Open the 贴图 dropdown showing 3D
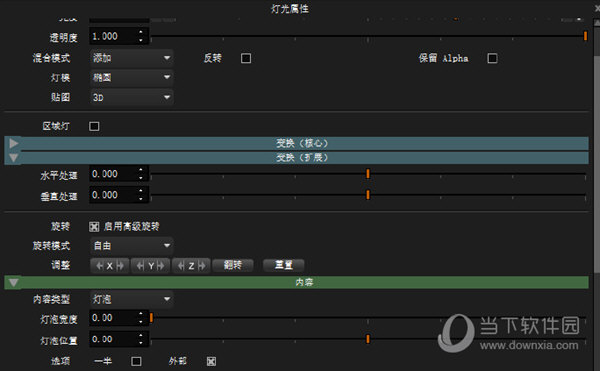The height and width of the screenshot is (371, 600). [x=131, y=98]
